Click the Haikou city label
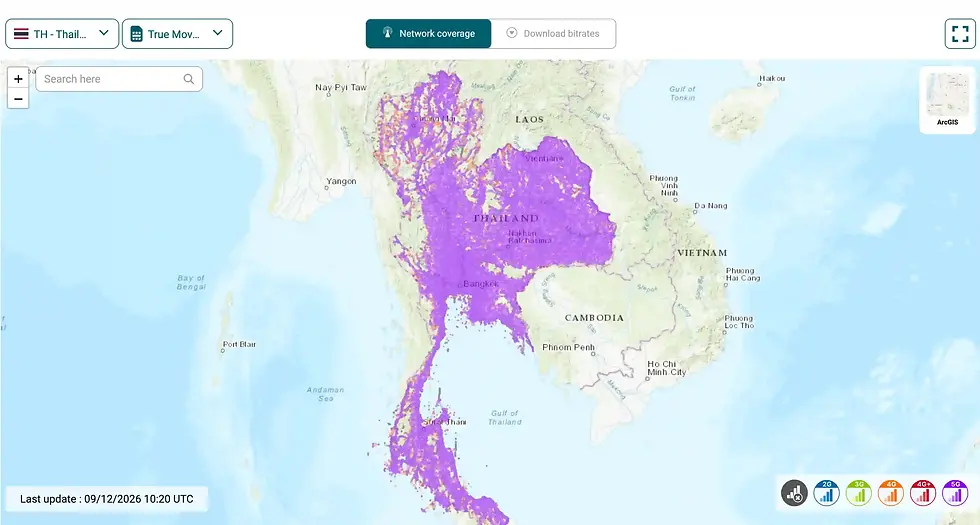 click(x=772, y=78)
